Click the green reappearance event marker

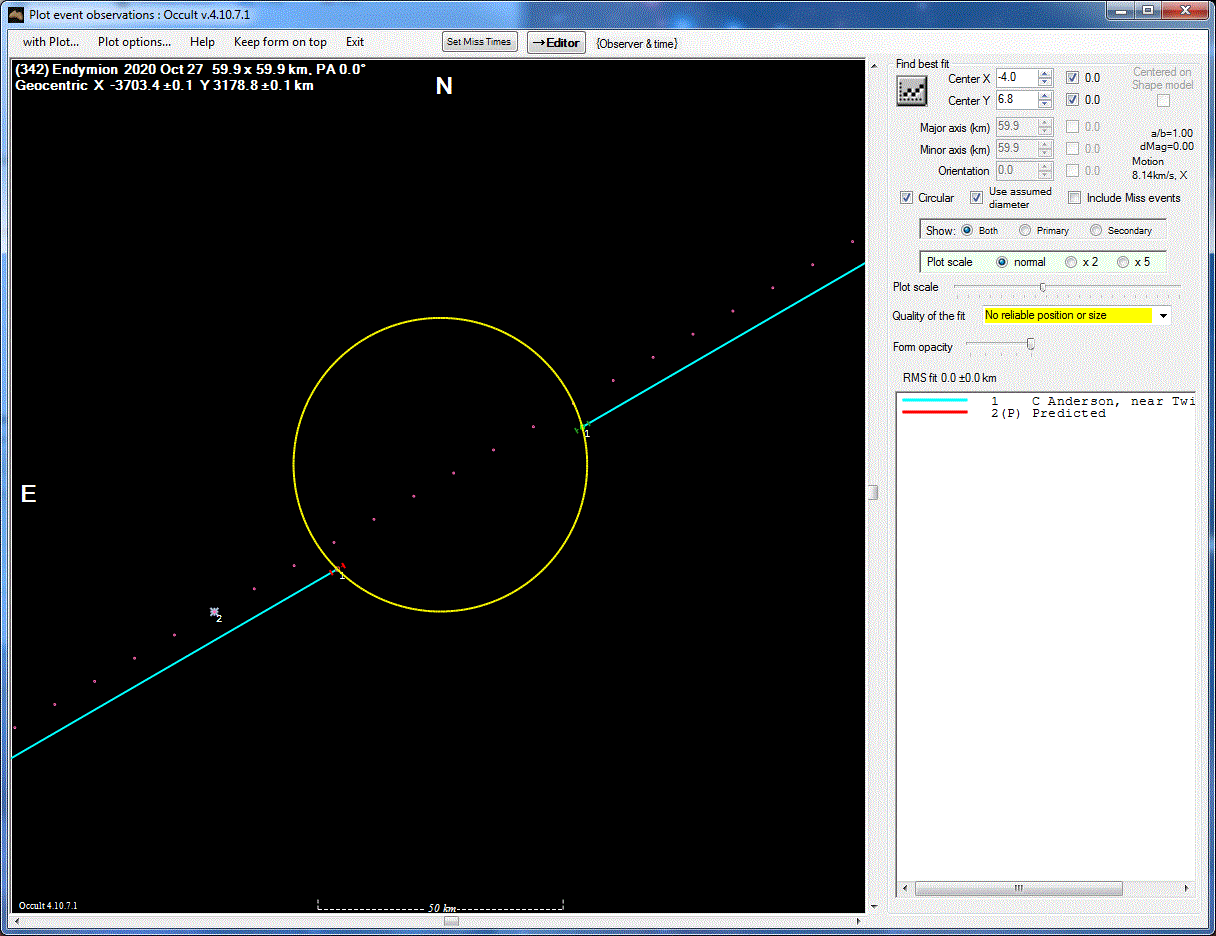point(581,428)
